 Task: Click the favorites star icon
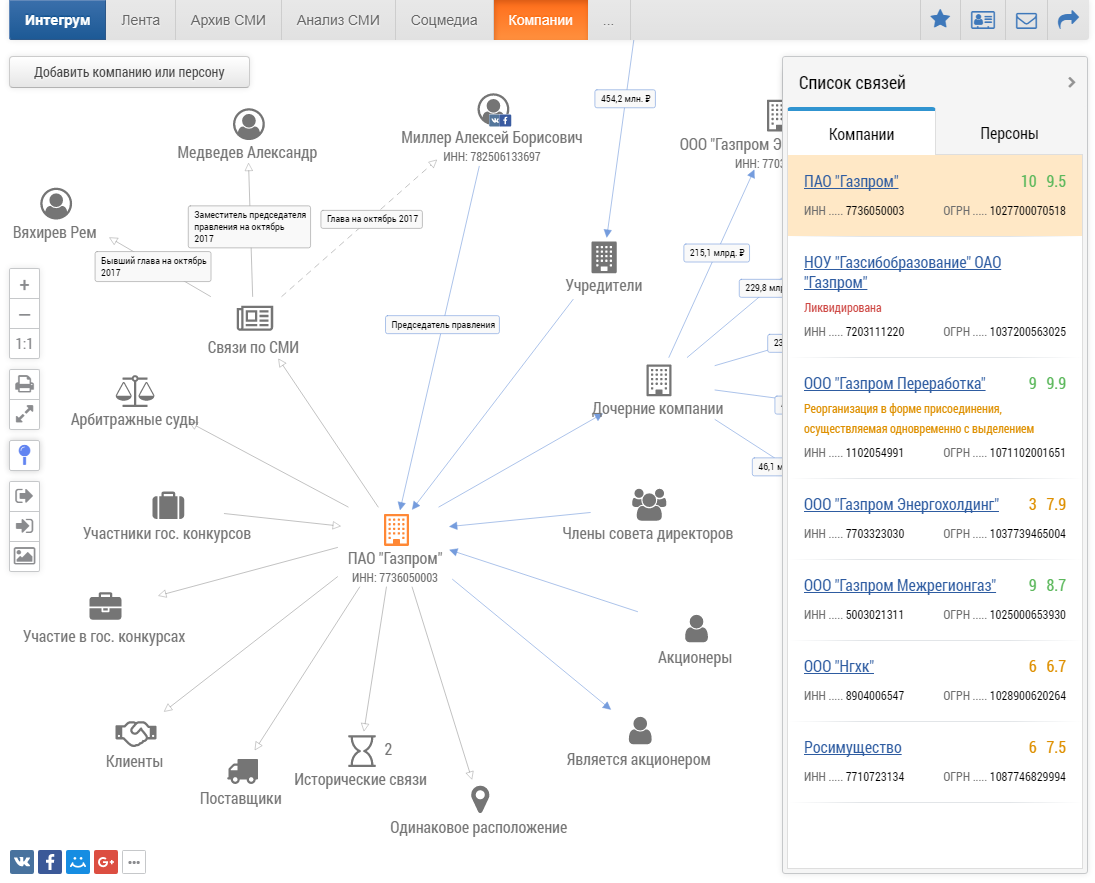940,20
